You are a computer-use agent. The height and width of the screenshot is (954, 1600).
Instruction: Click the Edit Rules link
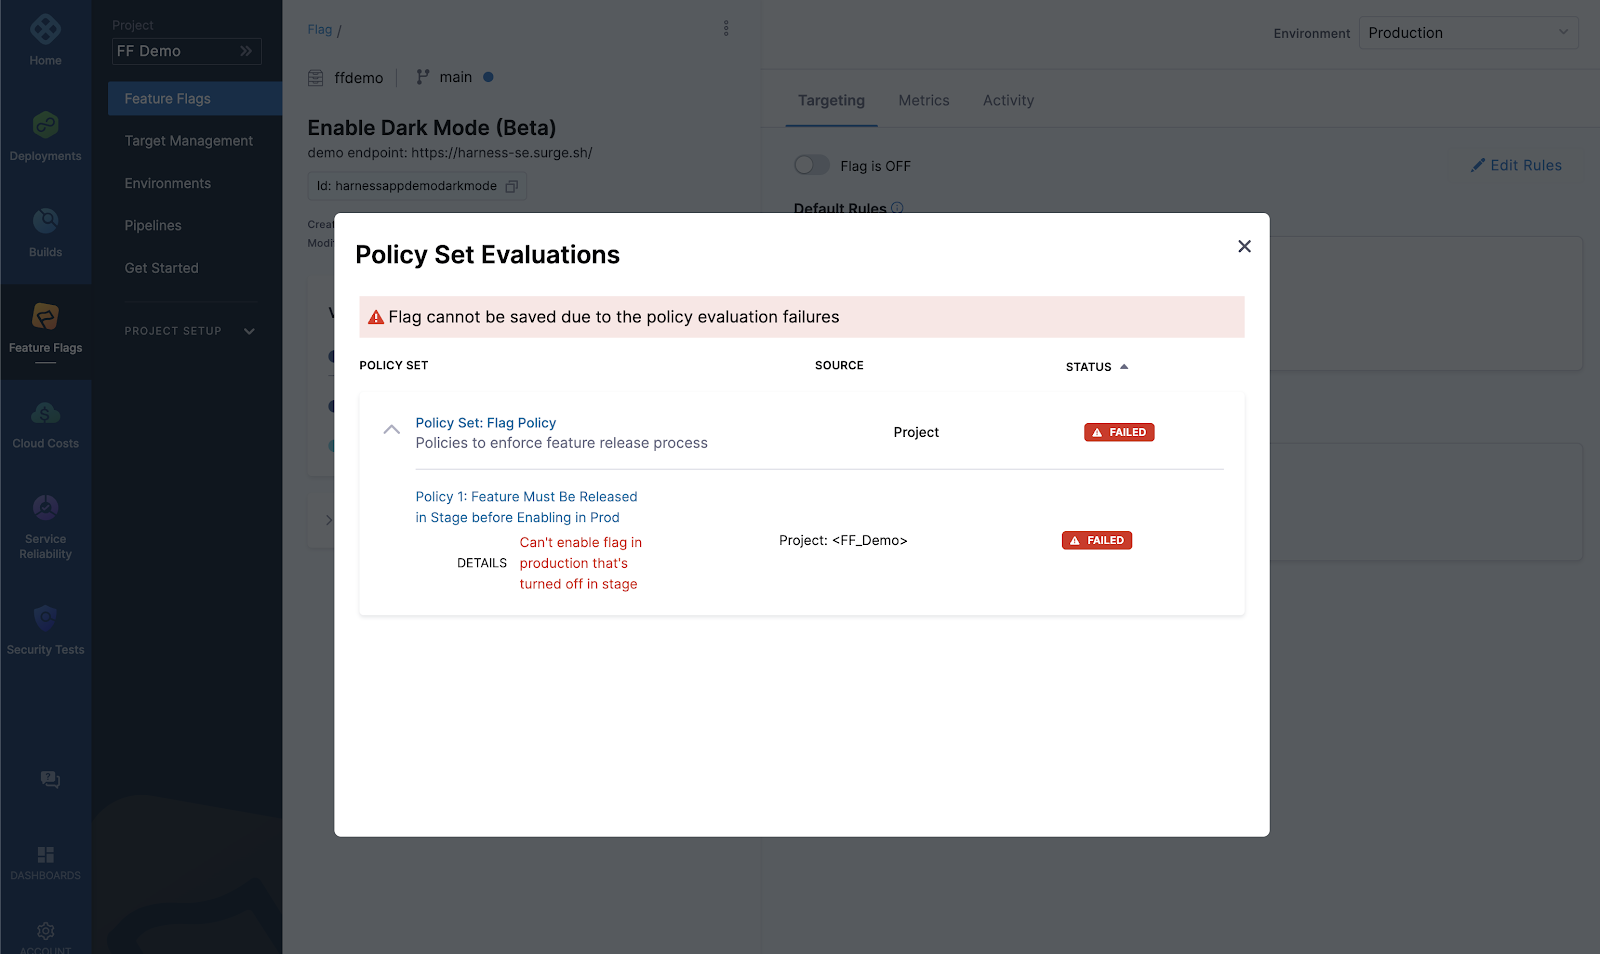coord(1516,165)
